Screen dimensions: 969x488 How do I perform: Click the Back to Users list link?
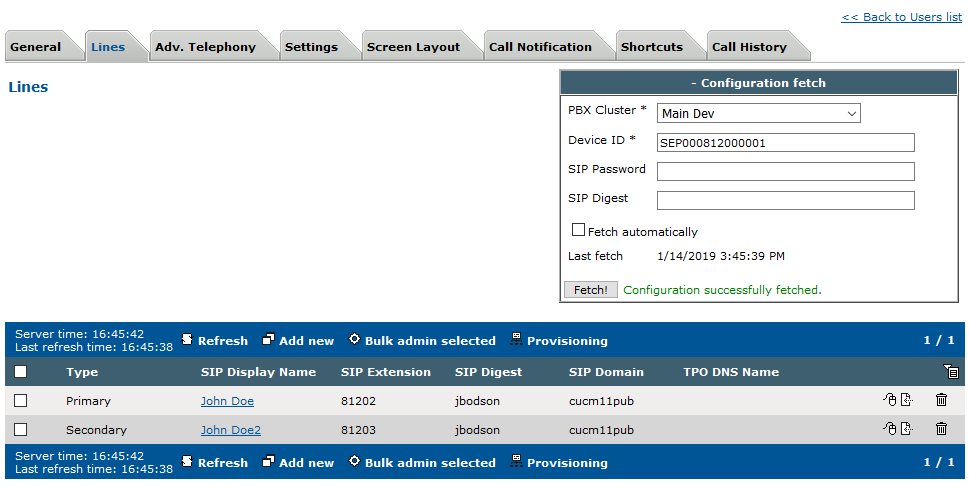tap(901, 17)
